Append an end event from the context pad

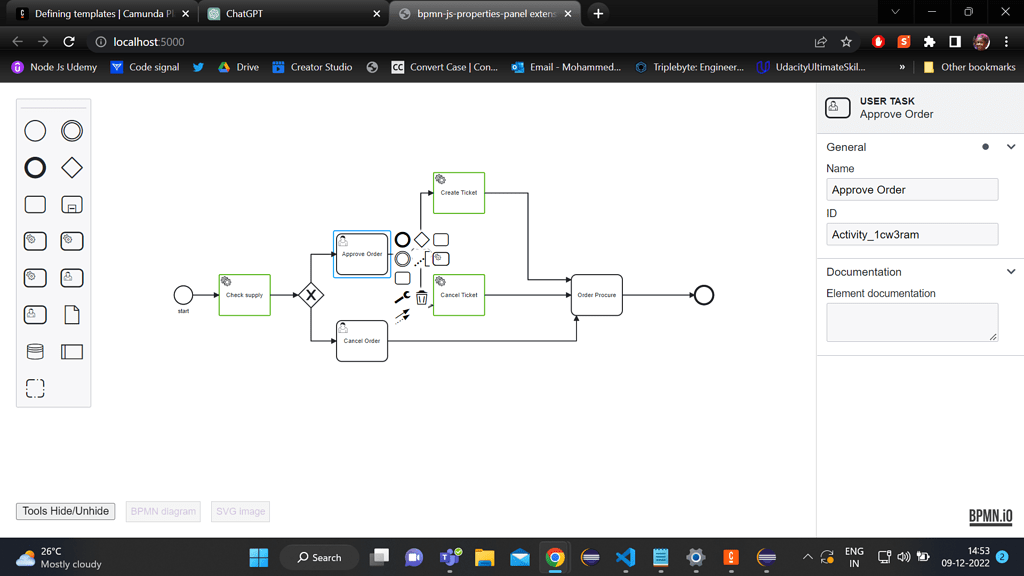(x=402, y=239)
